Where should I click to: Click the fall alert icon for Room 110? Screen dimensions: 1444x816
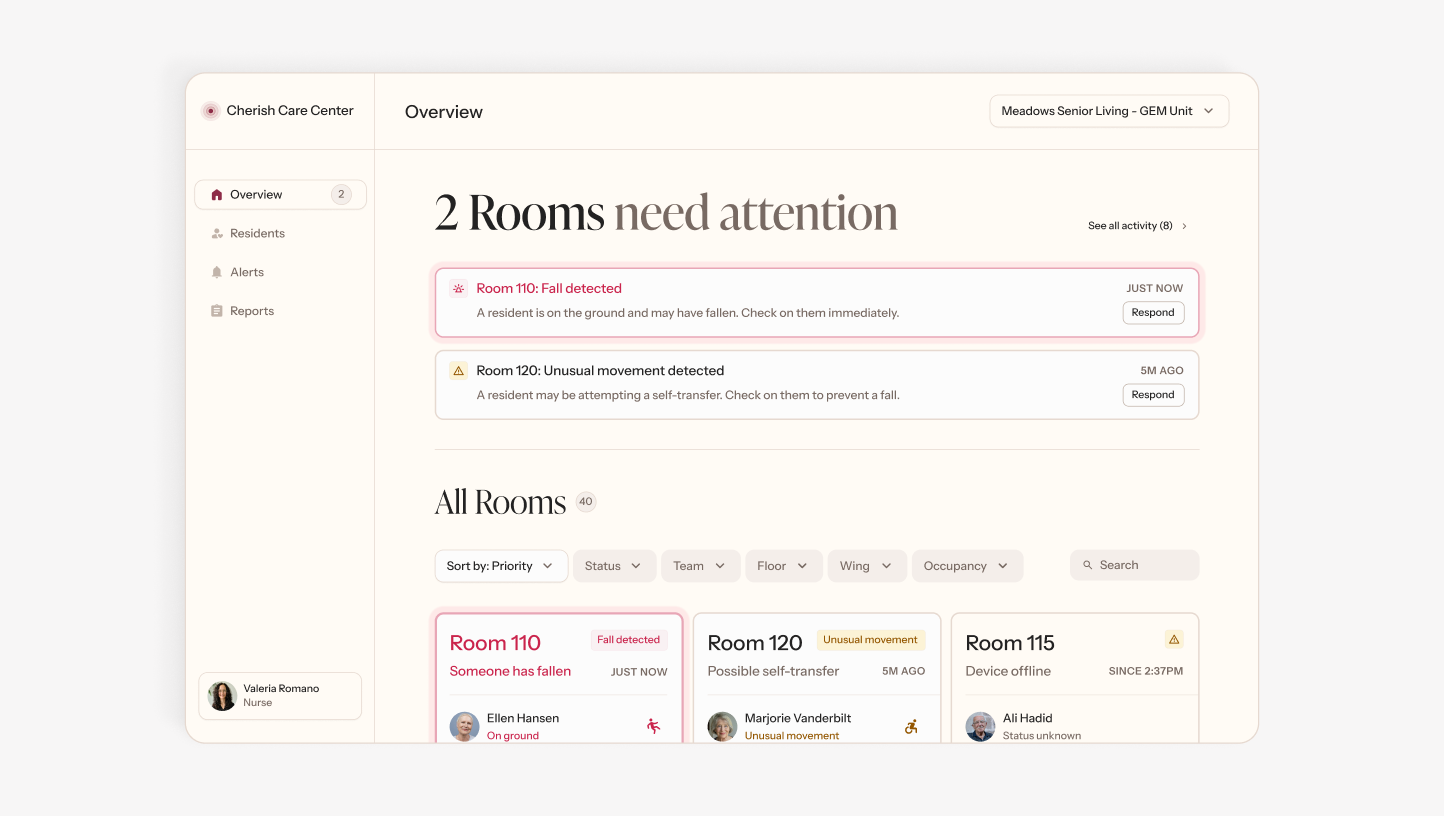coord(459,288)
